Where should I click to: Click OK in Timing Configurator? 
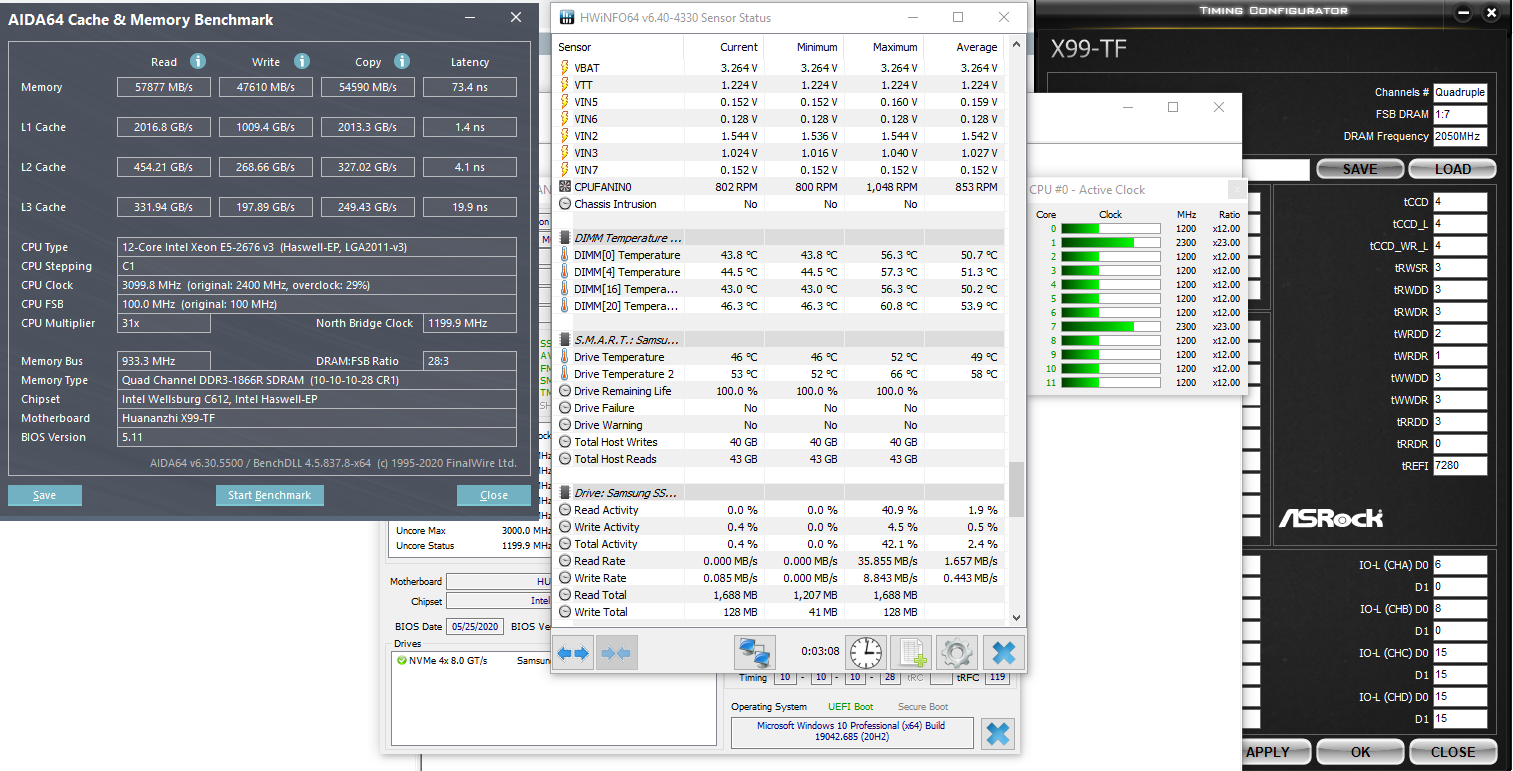(x=1360, y=752)
